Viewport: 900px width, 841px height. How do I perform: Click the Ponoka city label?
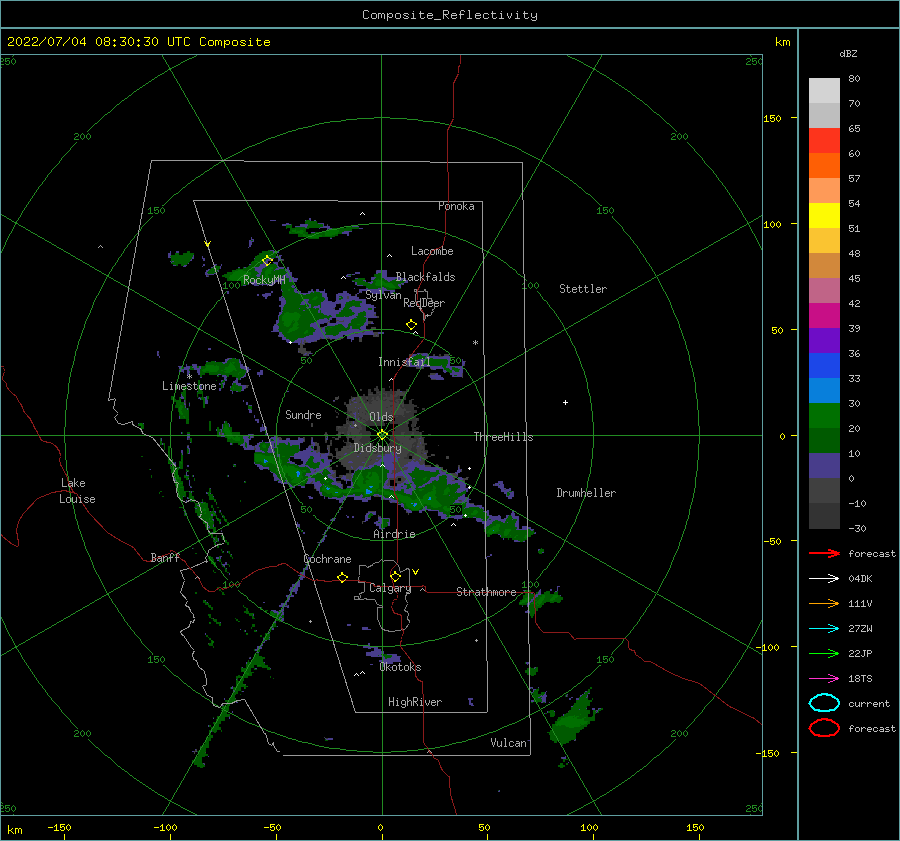[x=456, y=206]
